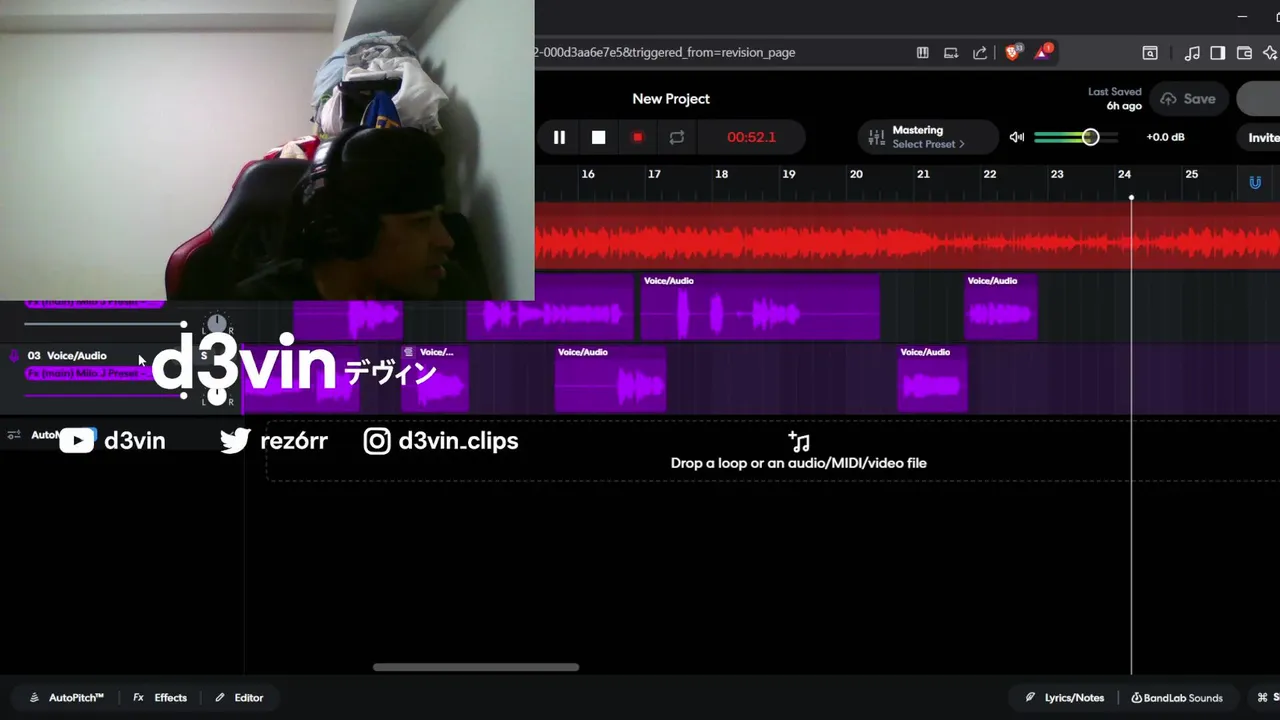The height and width of the screenshot is (720, 1280).
Task: Select the track 03 Voice/Audio clip near bar 21
Action: pos(932,379)
